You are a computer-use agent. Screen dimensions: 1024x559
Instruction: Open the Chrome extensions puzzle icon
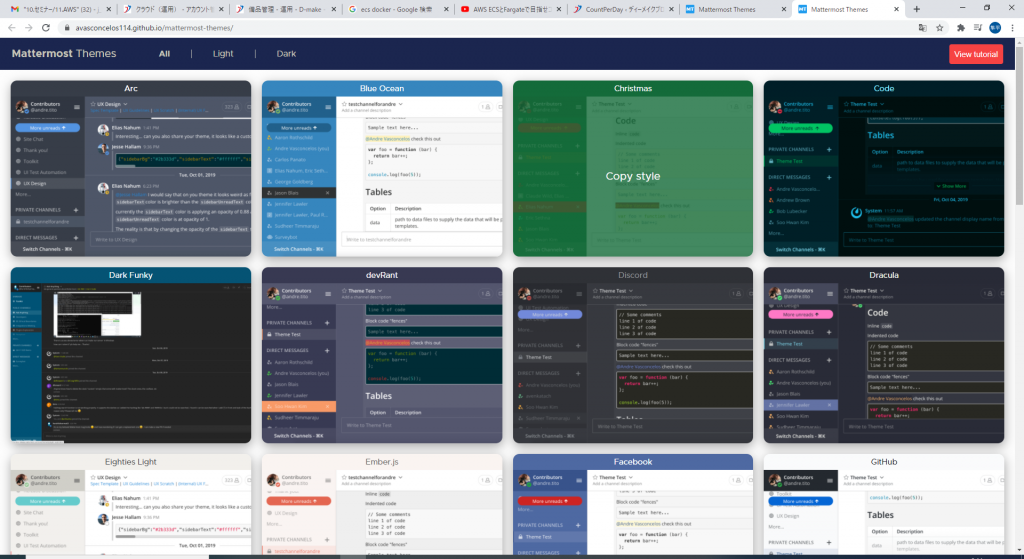[961, 27]
